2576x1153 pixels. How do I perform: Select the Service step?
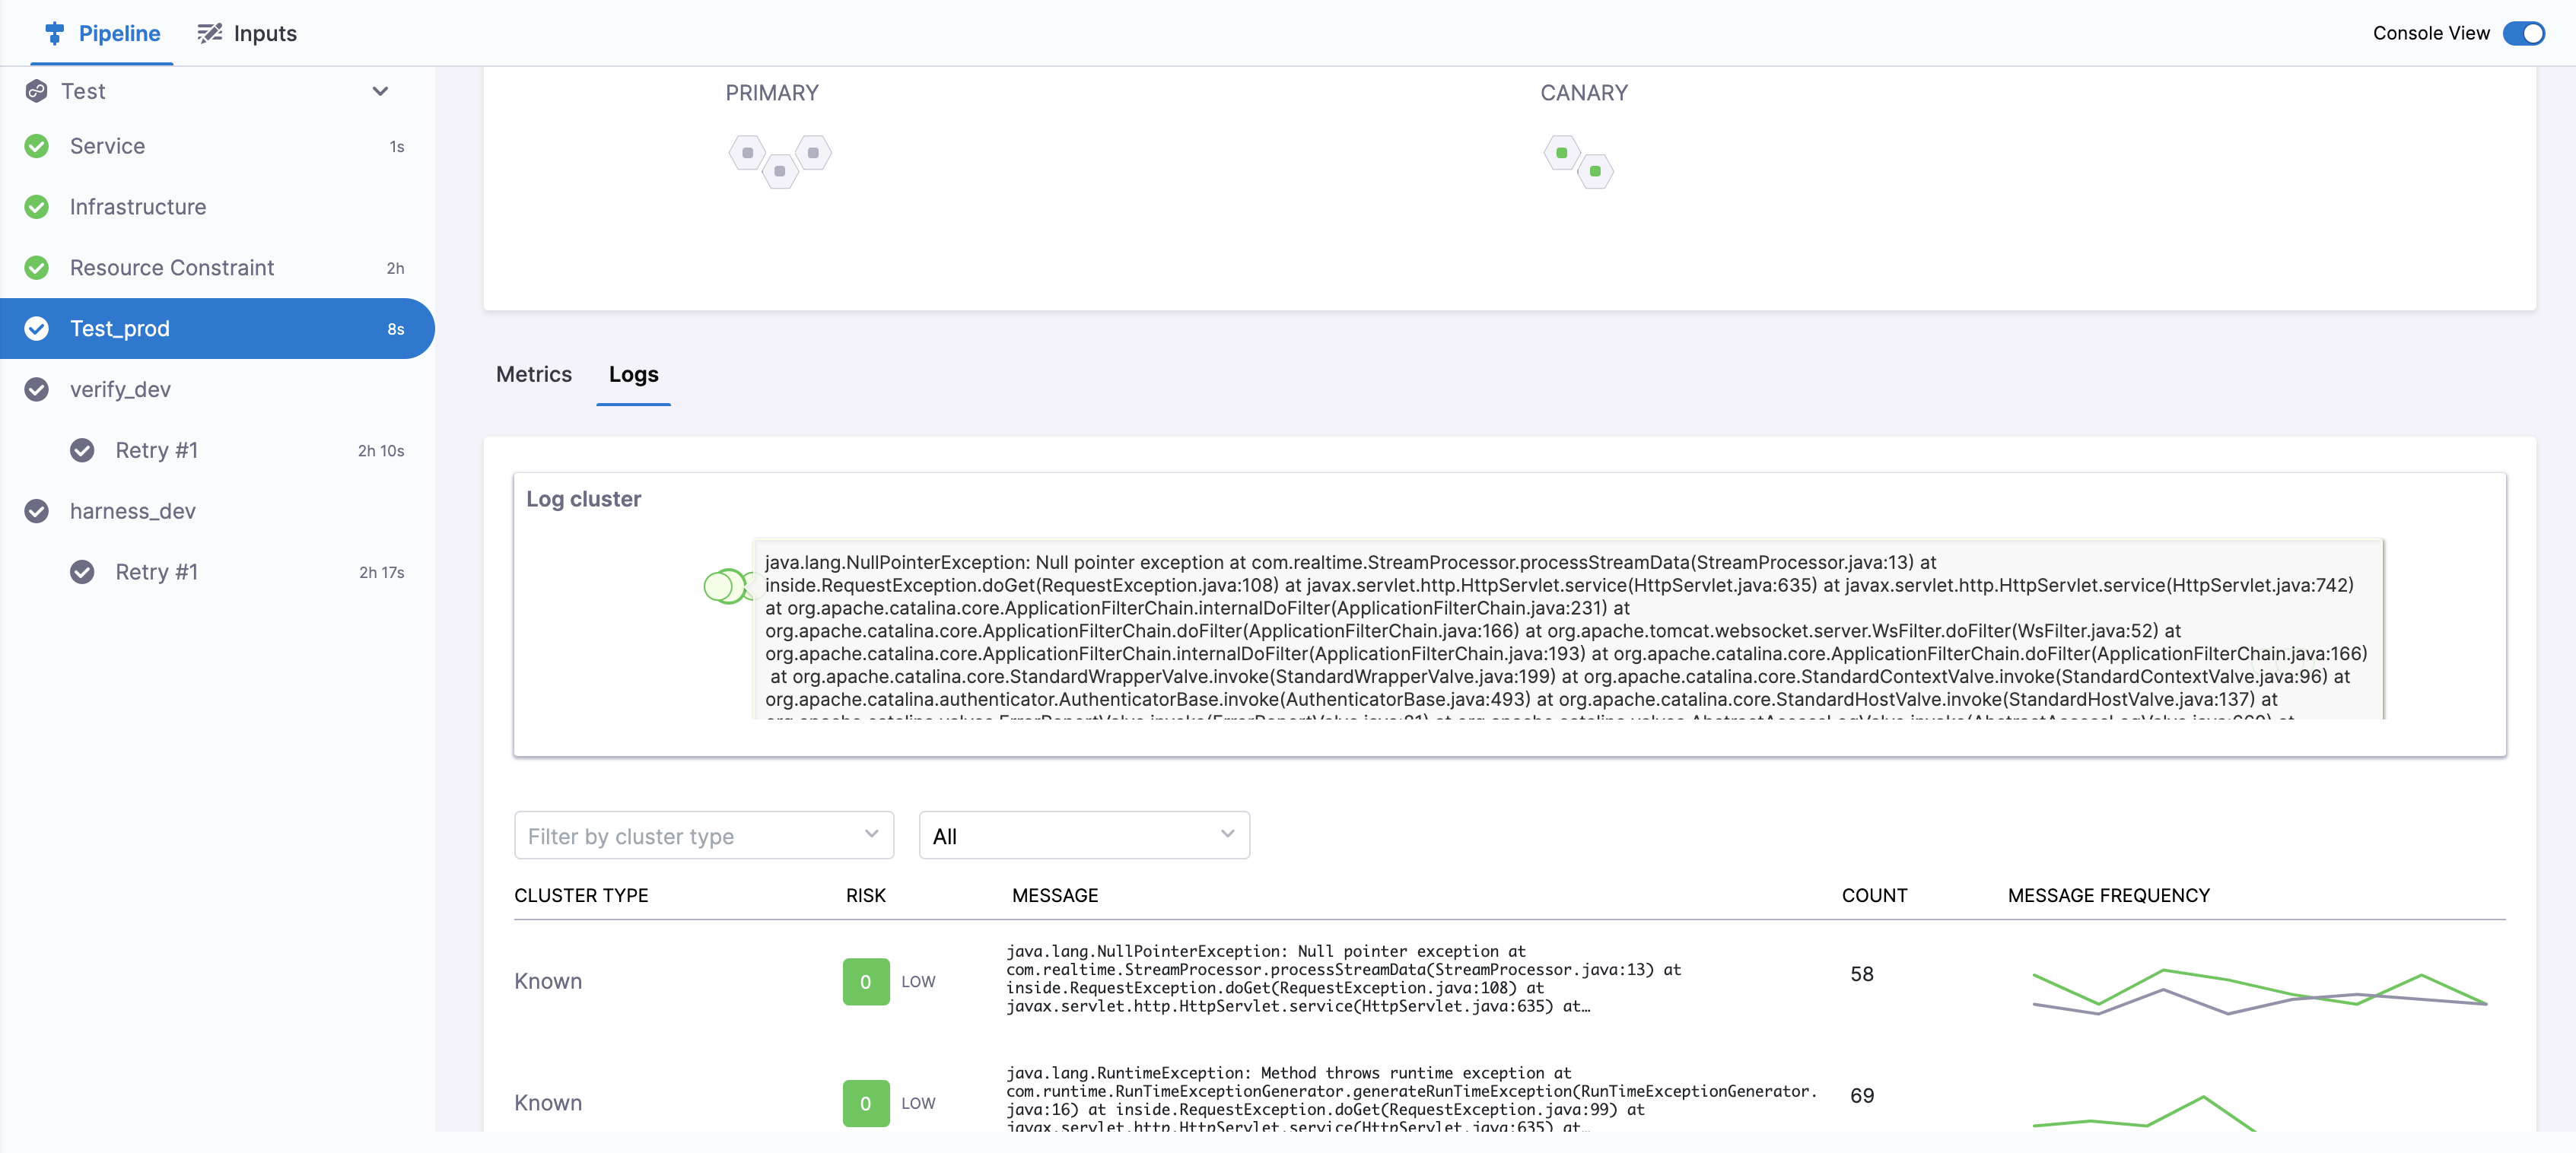(217, 146)
